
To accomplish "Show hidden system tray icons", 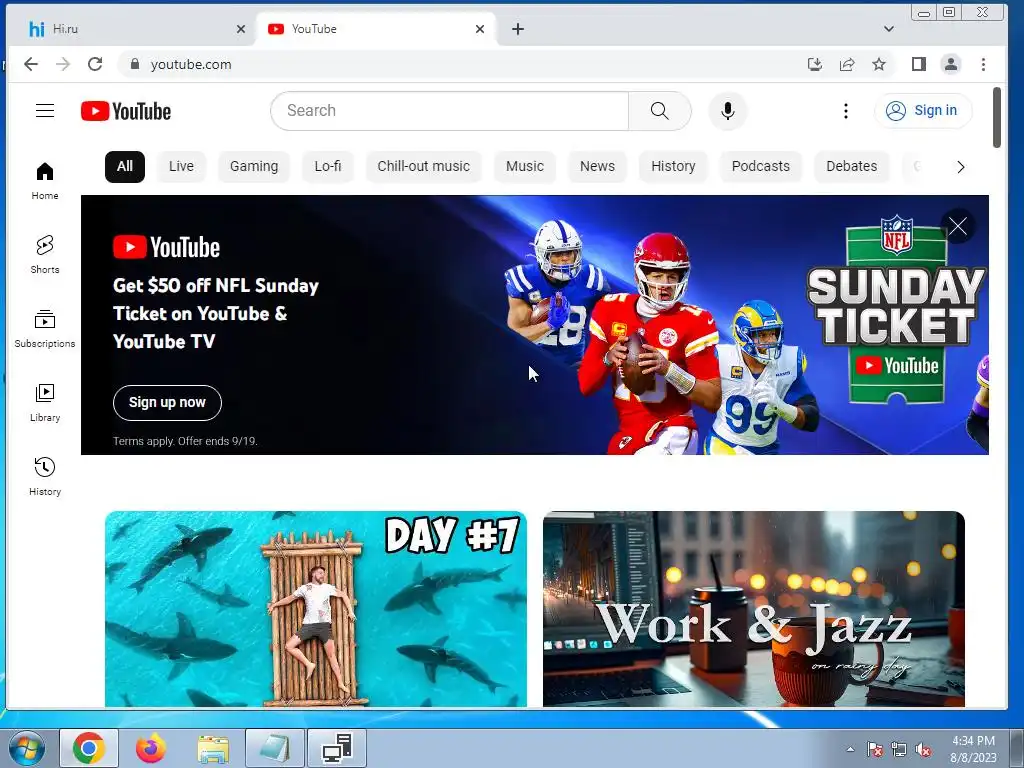I will tap(850, 749).
